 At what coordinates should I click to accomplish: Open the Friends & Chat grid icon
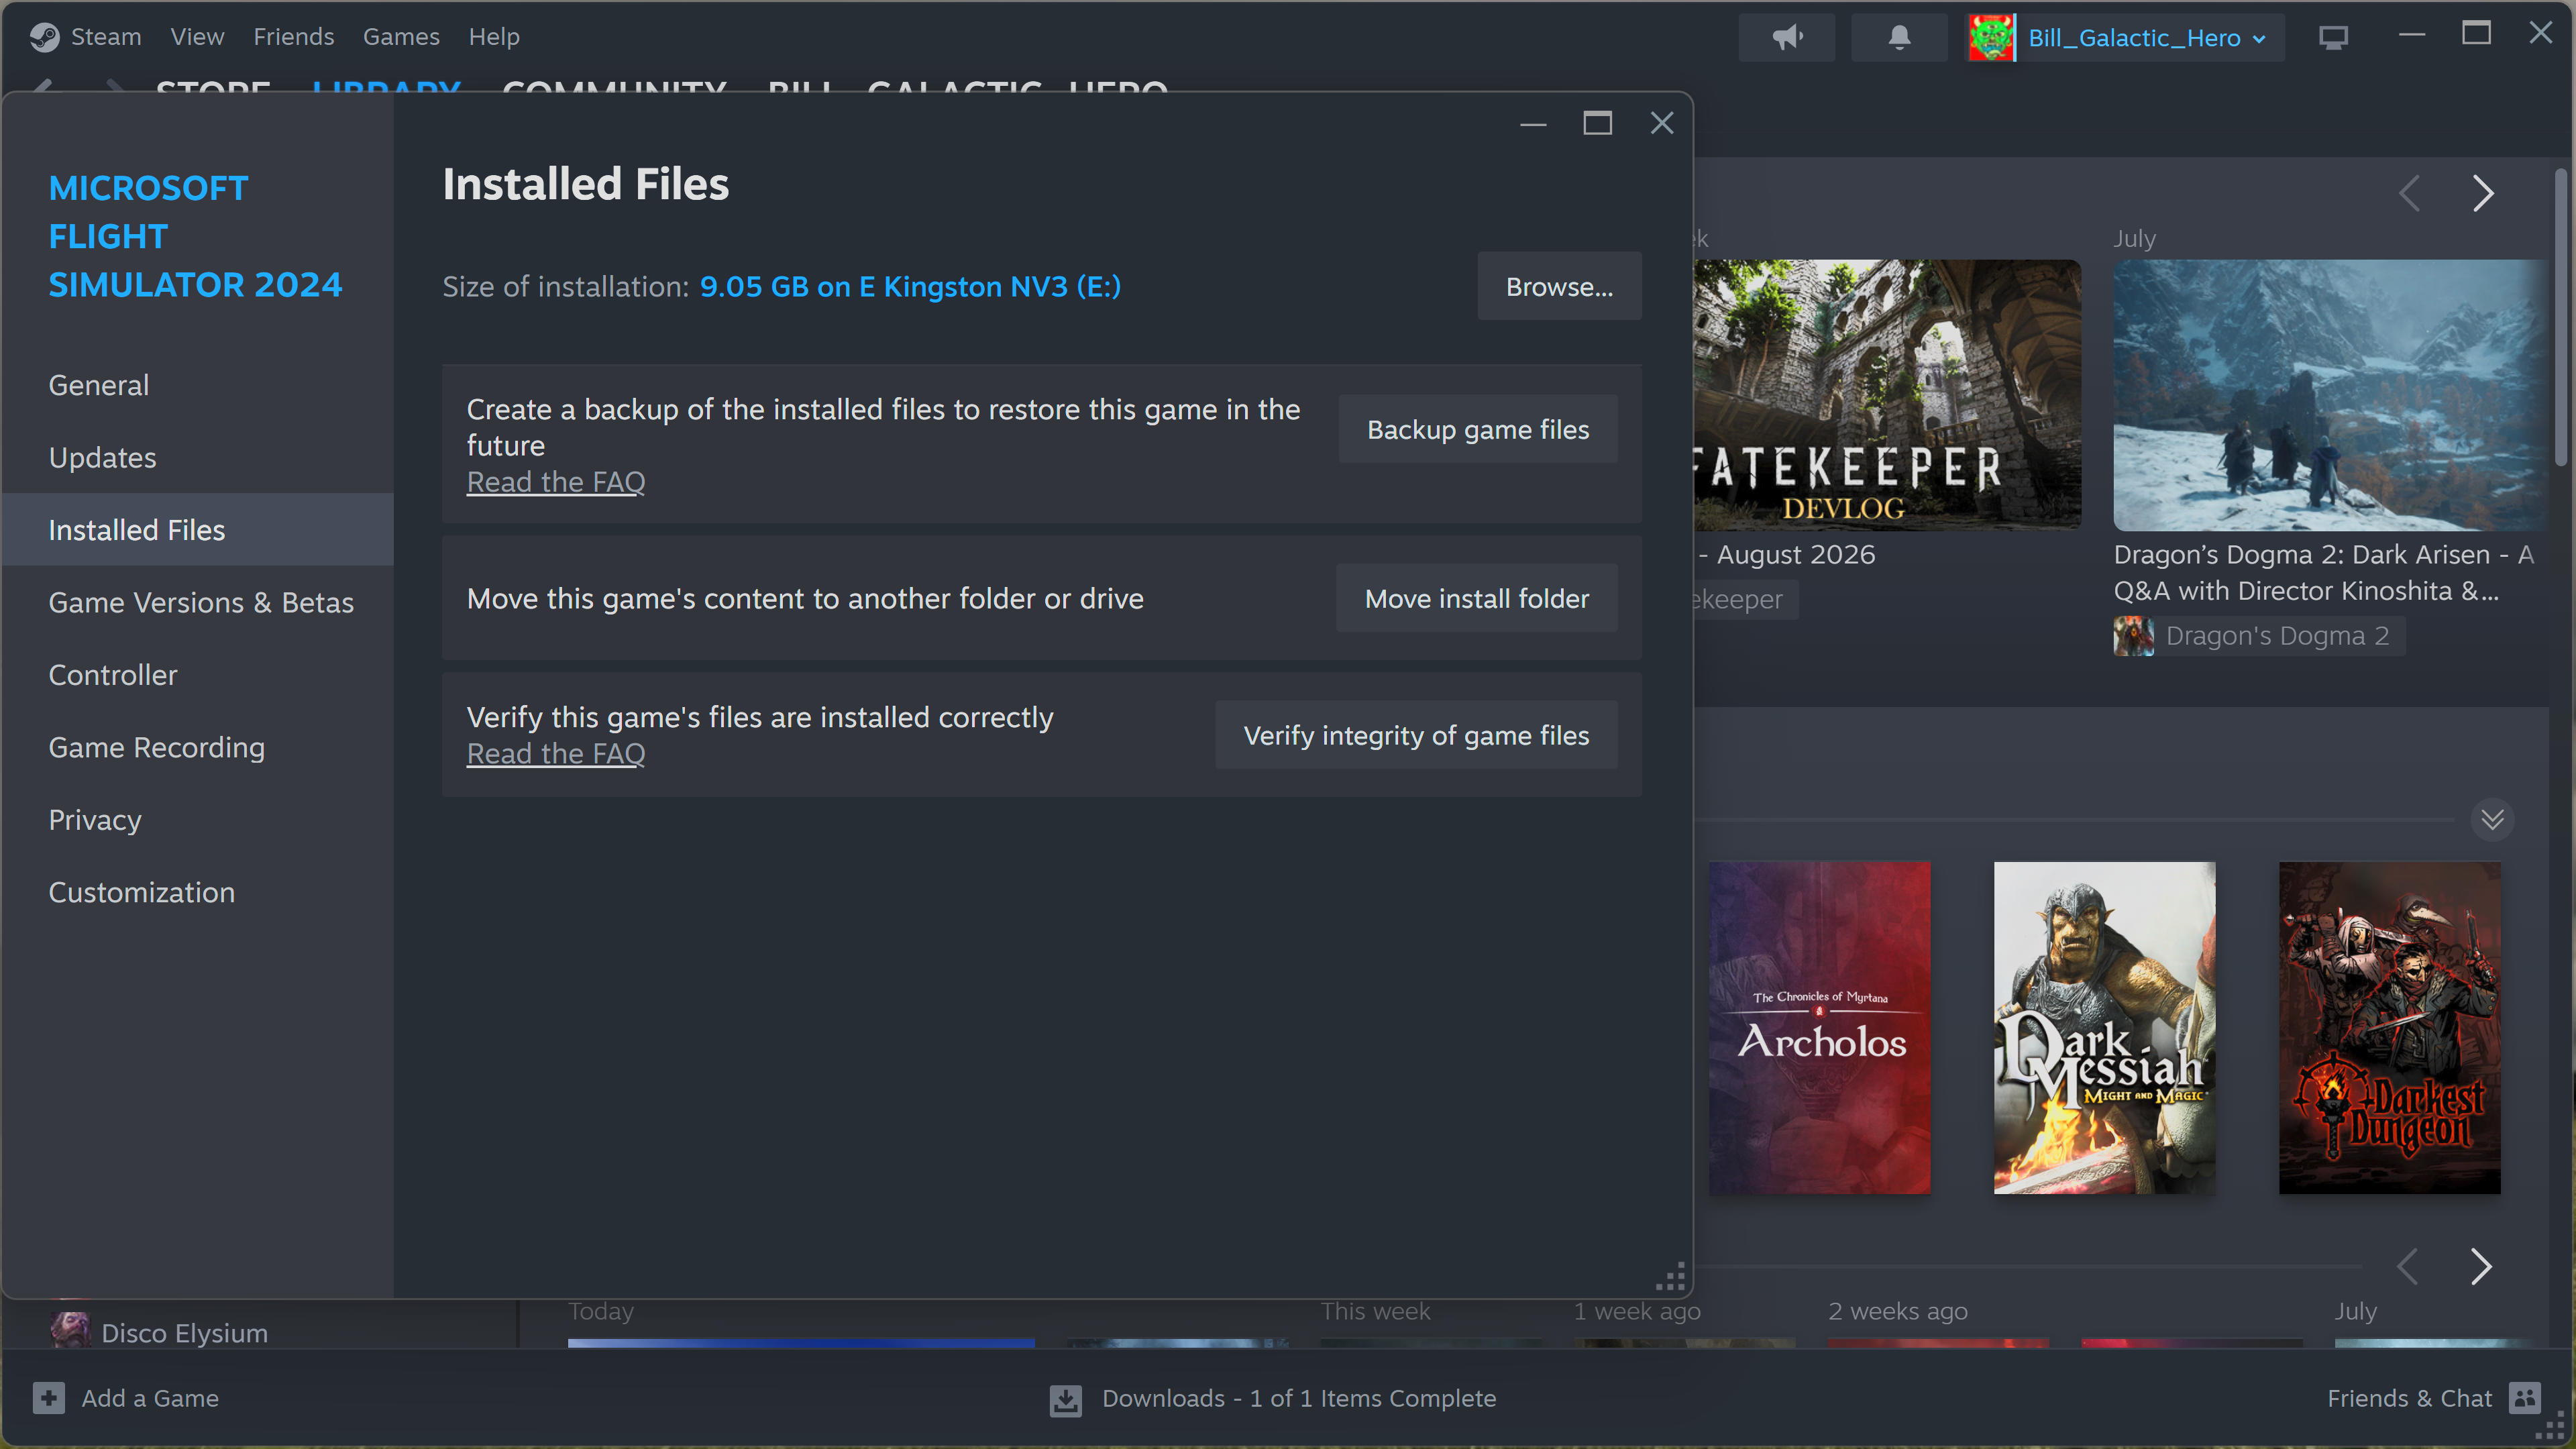(x=2525, y=1398)
